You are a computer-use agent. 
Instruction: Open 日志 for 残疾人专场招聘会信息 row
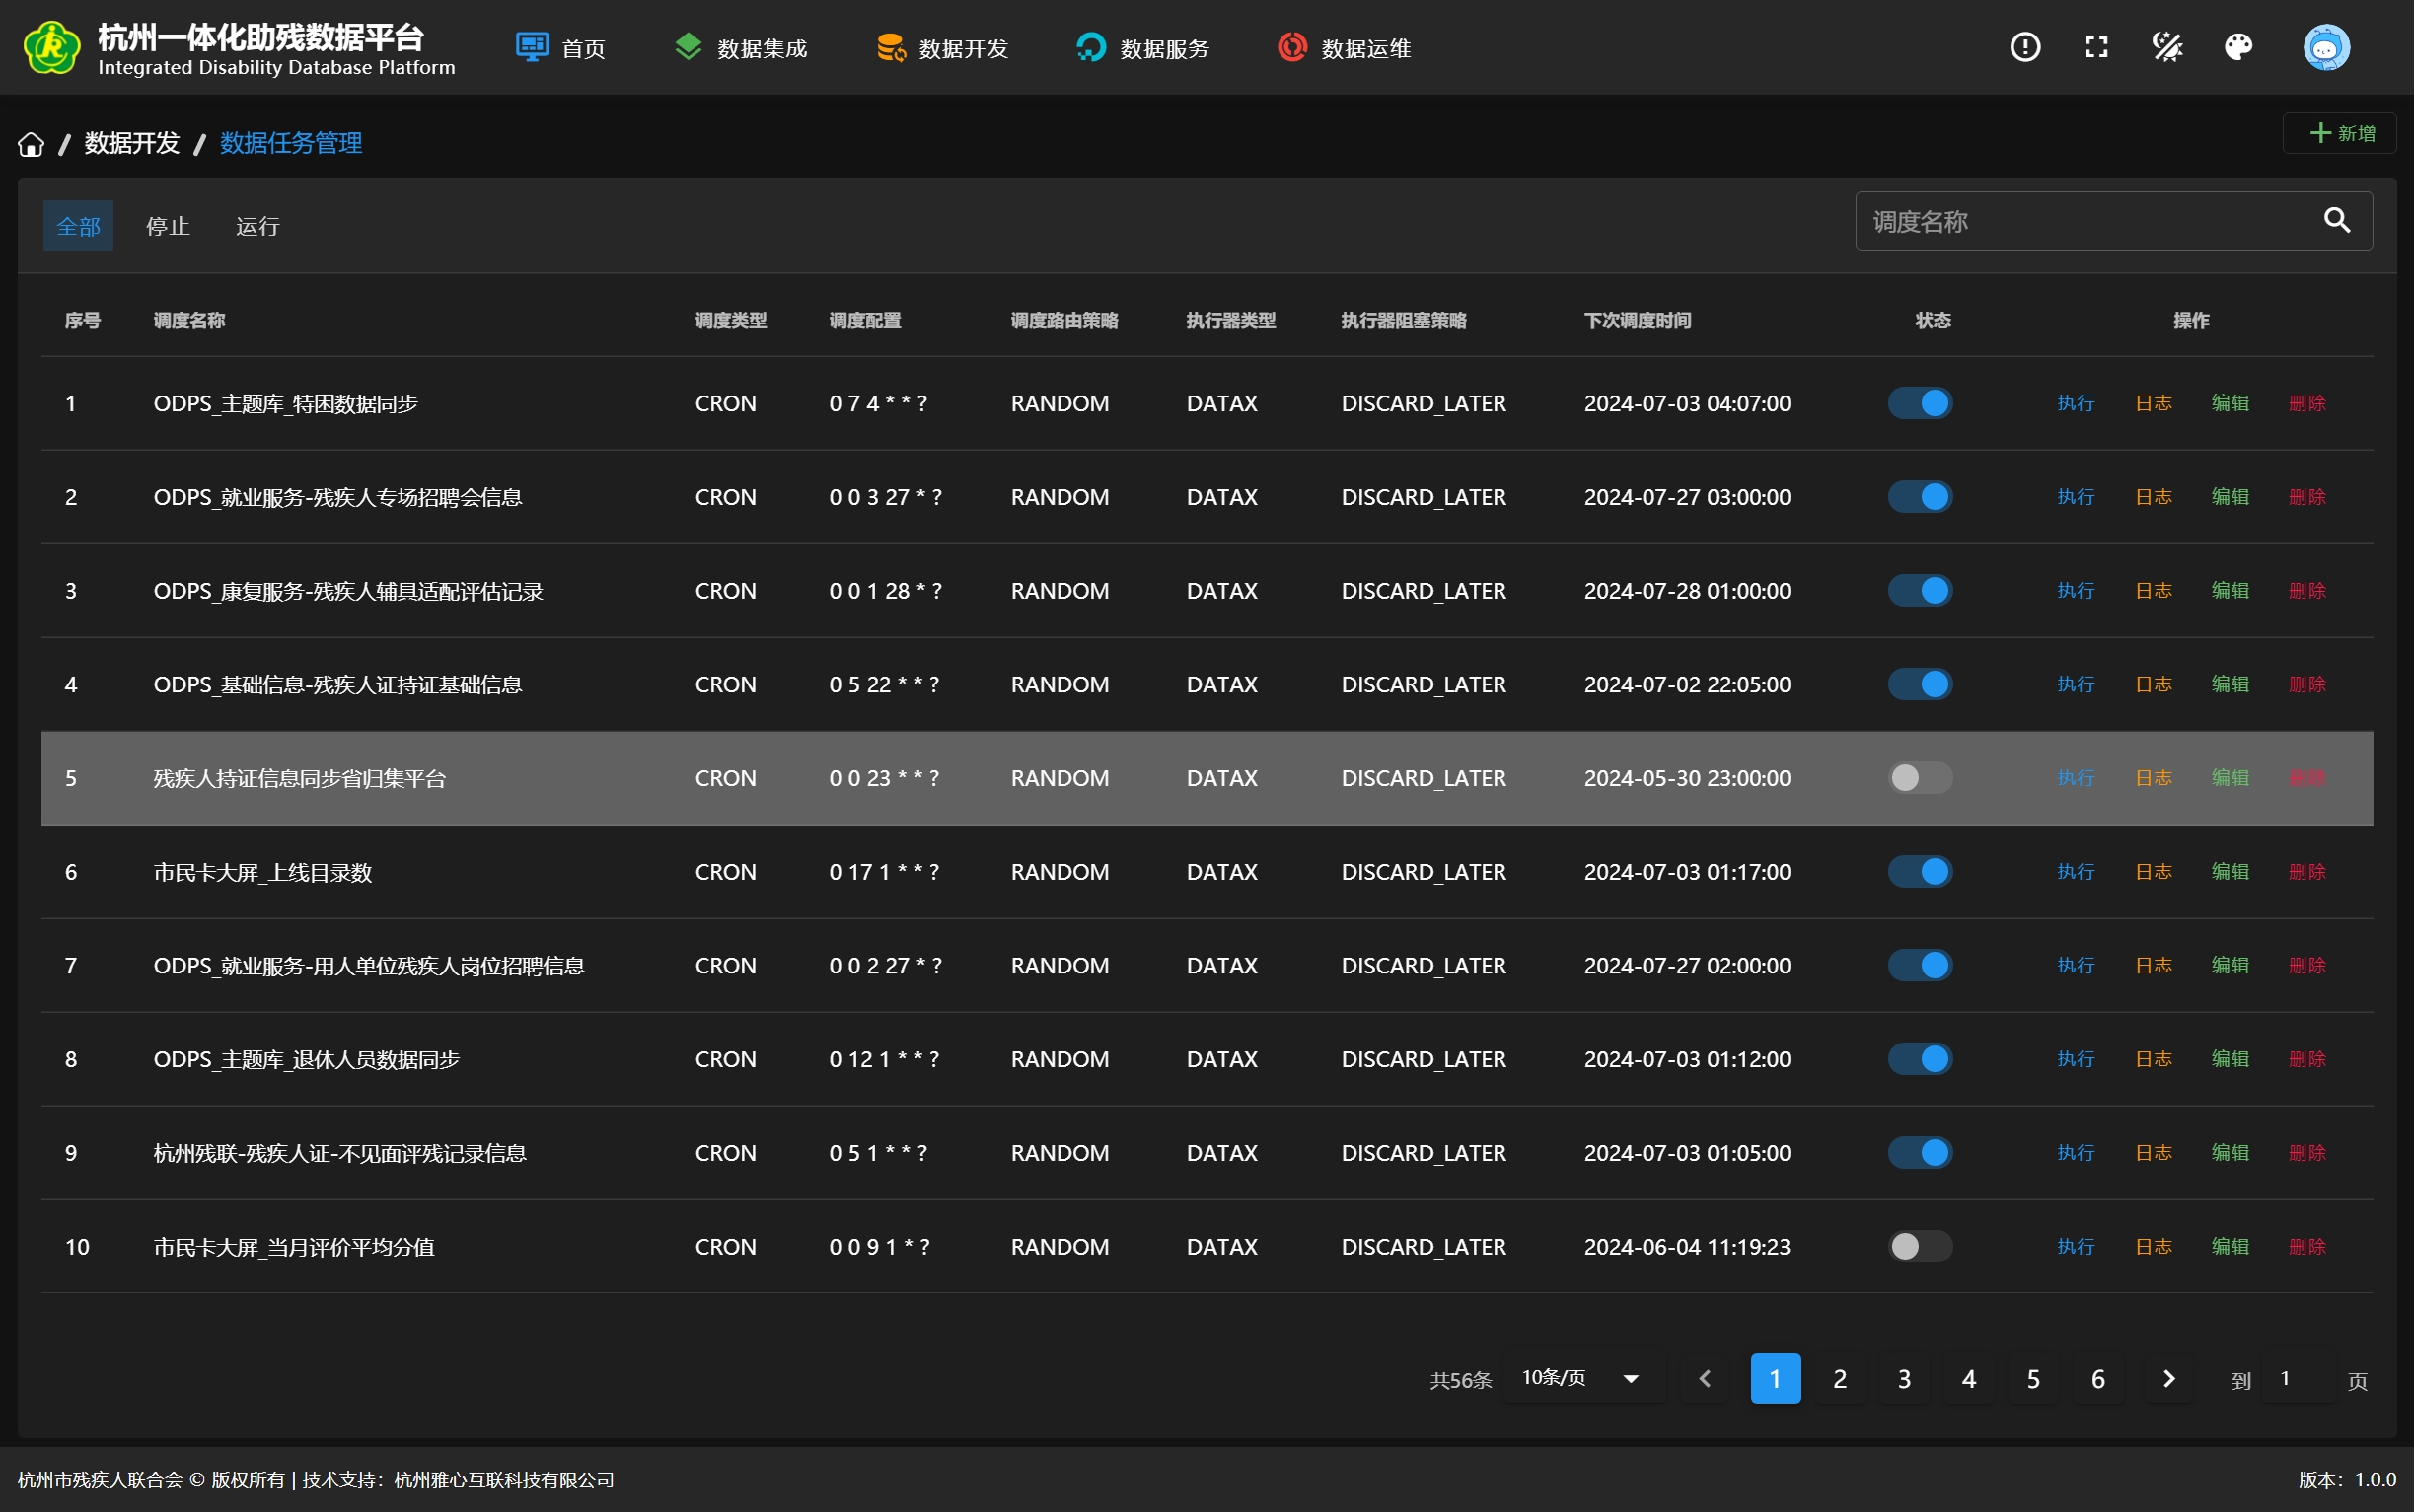2154,497
